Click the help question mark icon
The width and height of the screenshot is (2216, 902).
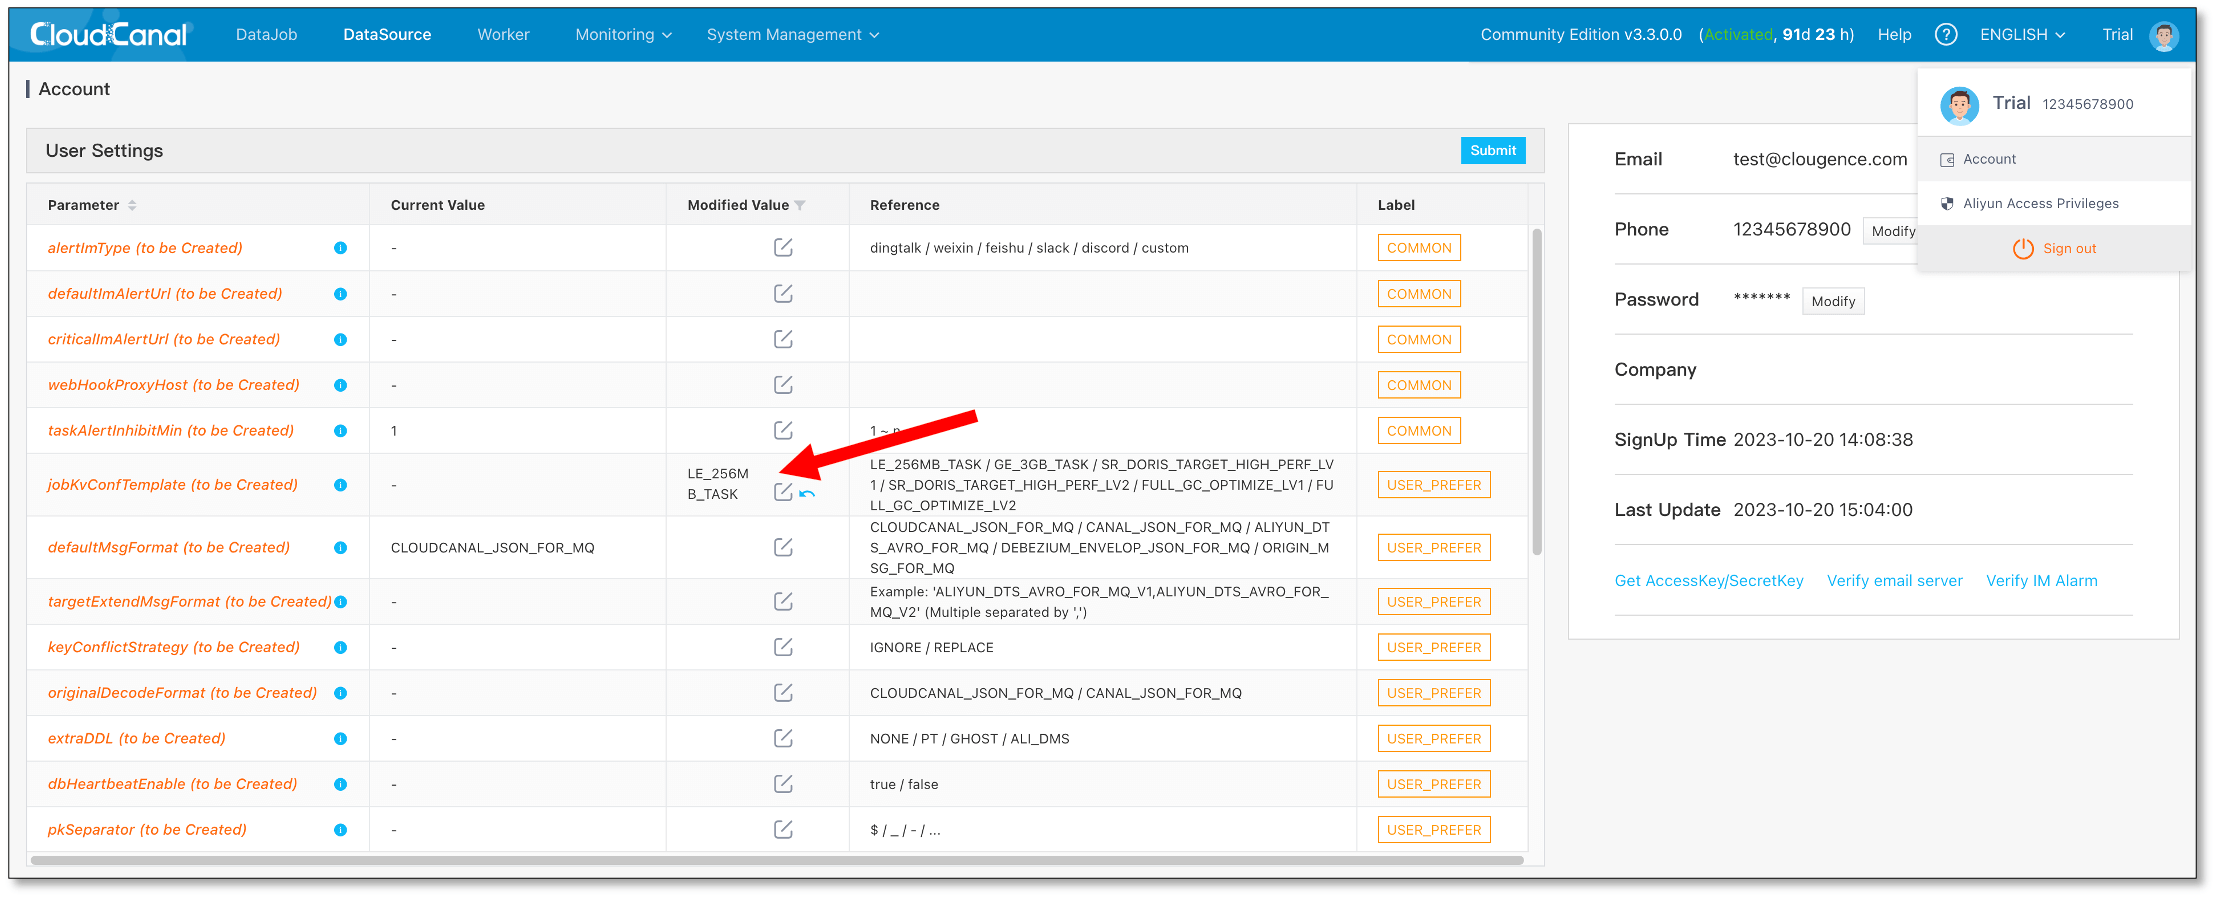coord(1947,34)
